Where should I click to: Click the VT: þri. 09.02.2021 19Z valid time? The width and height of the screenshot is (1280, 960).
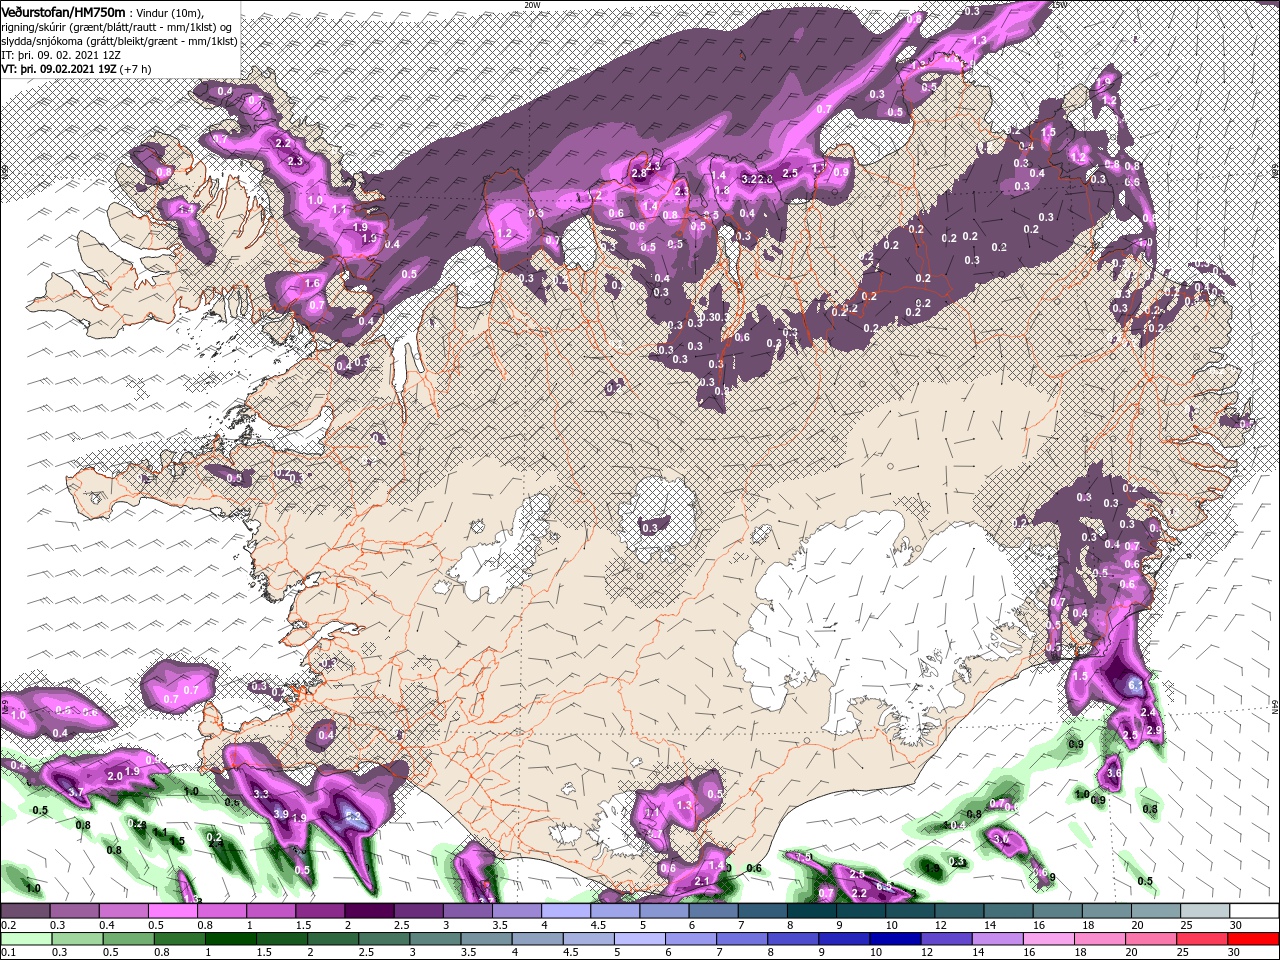[58, 69]
